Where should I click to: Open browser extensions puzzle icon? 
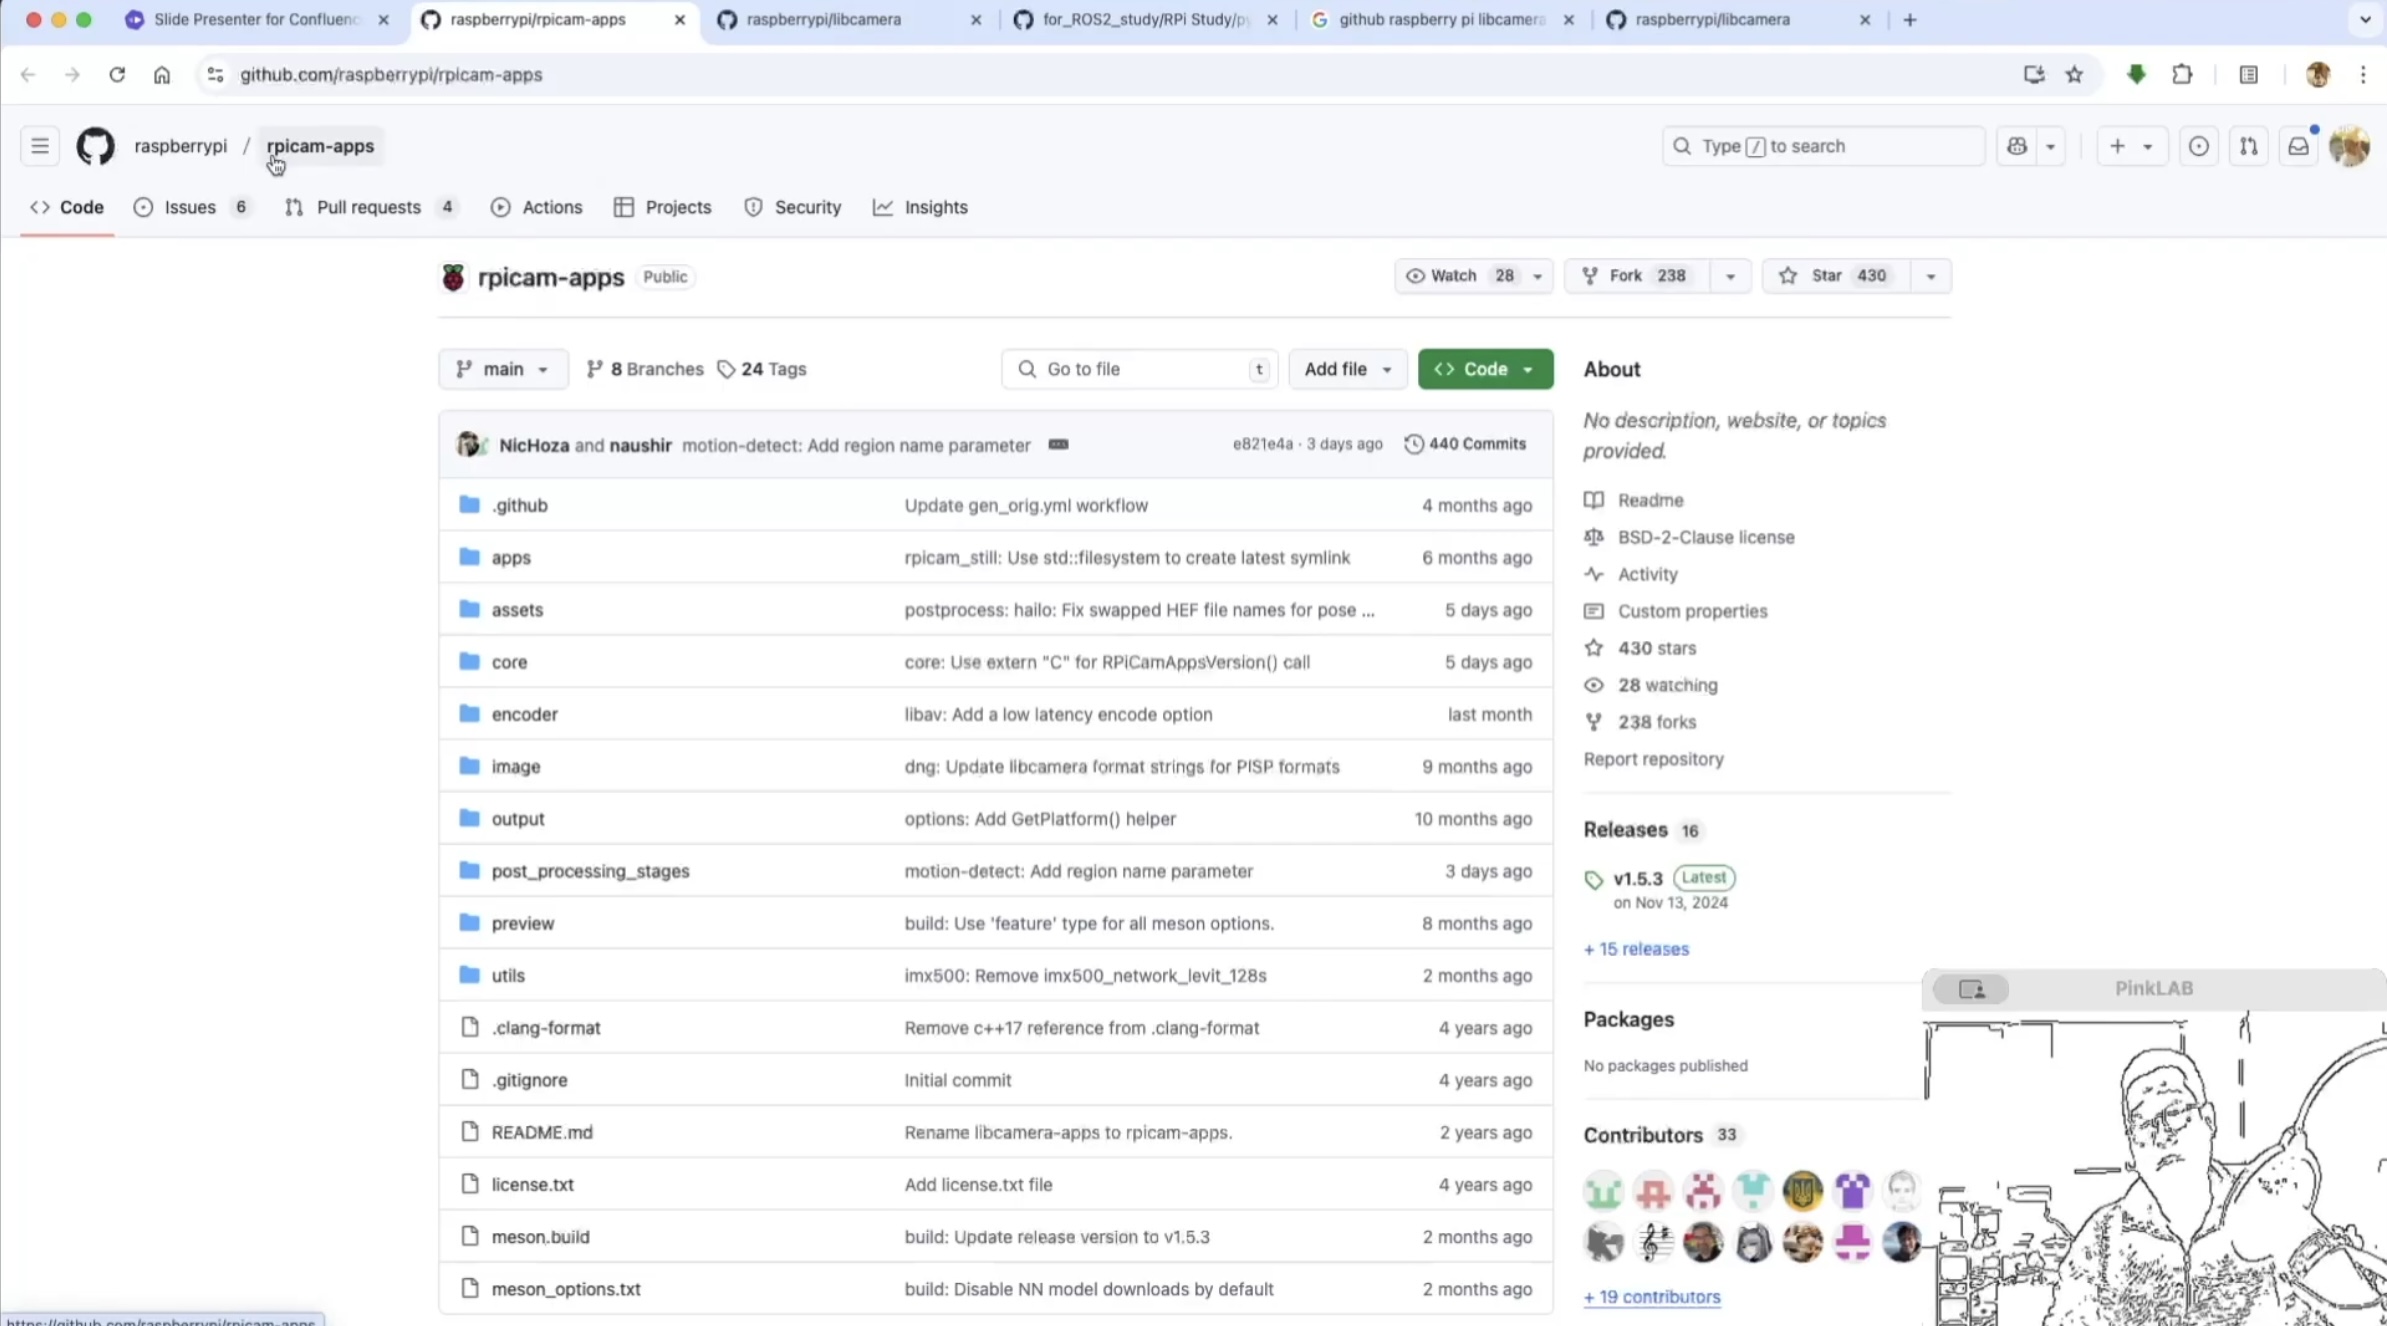2182,75
